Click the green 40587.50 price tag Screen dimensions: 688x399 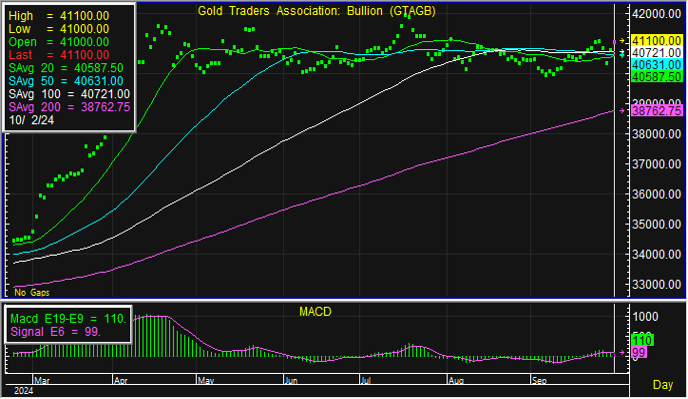click(656, 77)
